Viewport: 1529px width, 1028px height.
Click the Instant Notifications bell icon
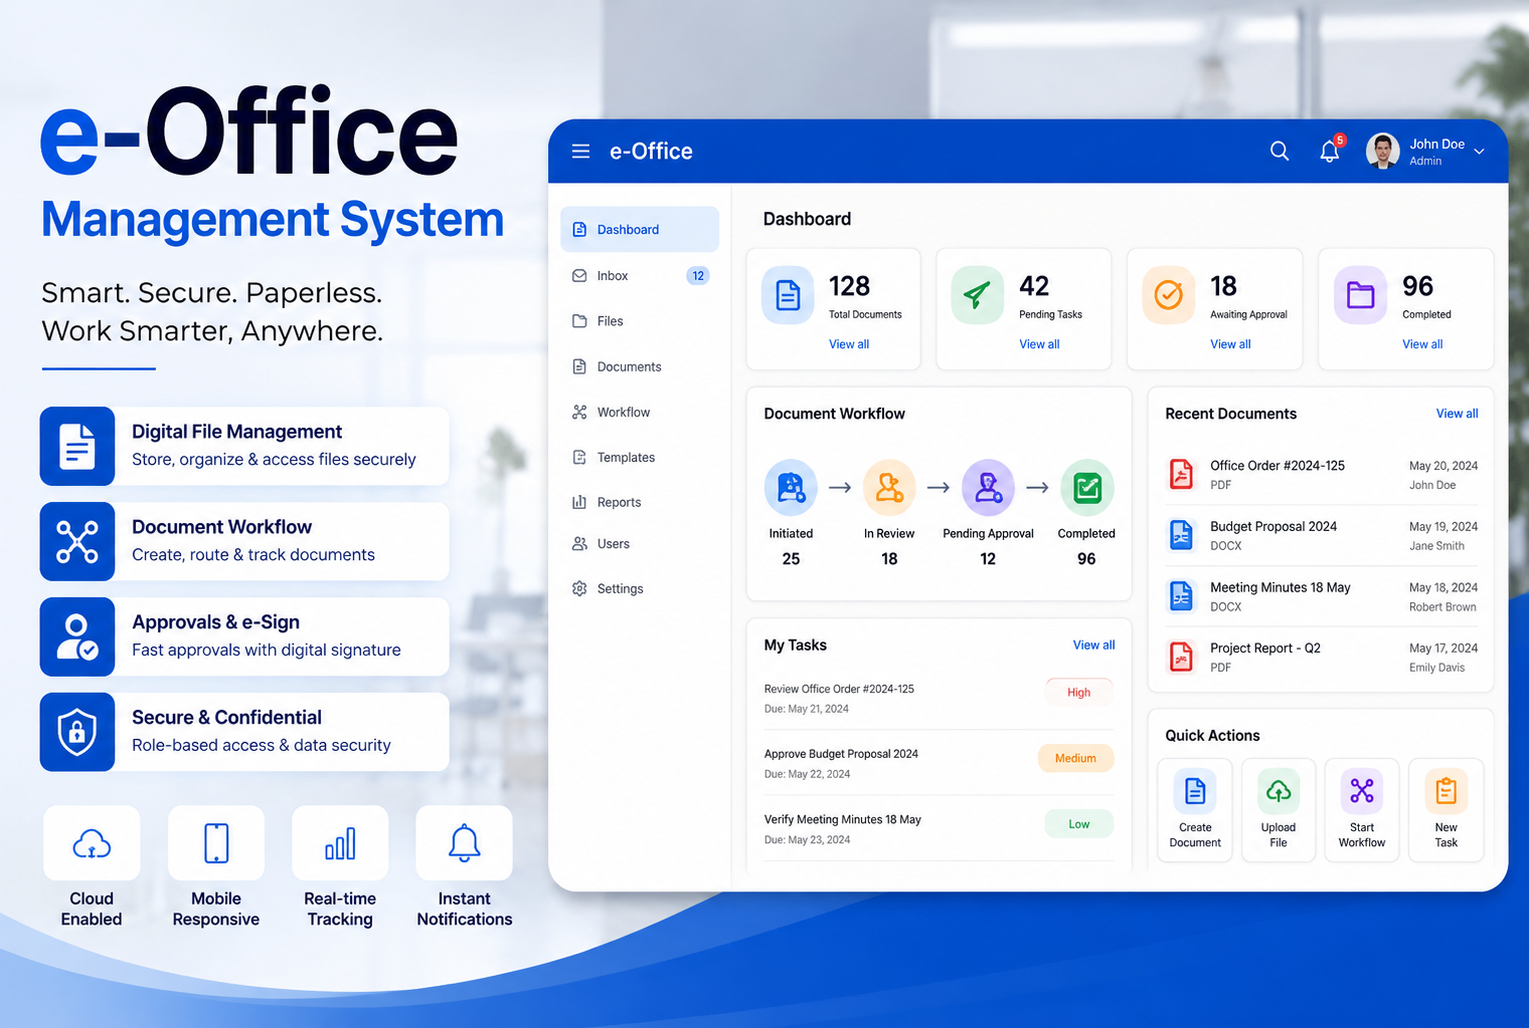point(464,844)
